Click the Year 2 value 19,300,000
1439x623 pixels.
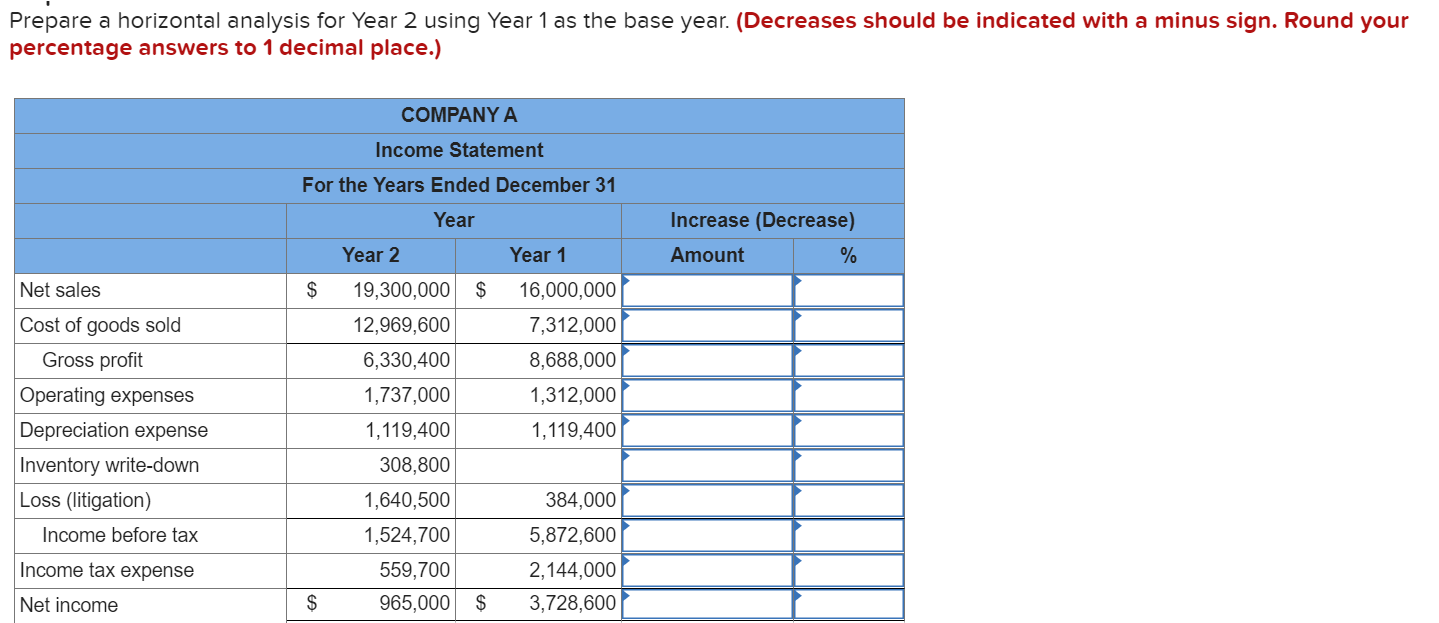click(401, 290)
